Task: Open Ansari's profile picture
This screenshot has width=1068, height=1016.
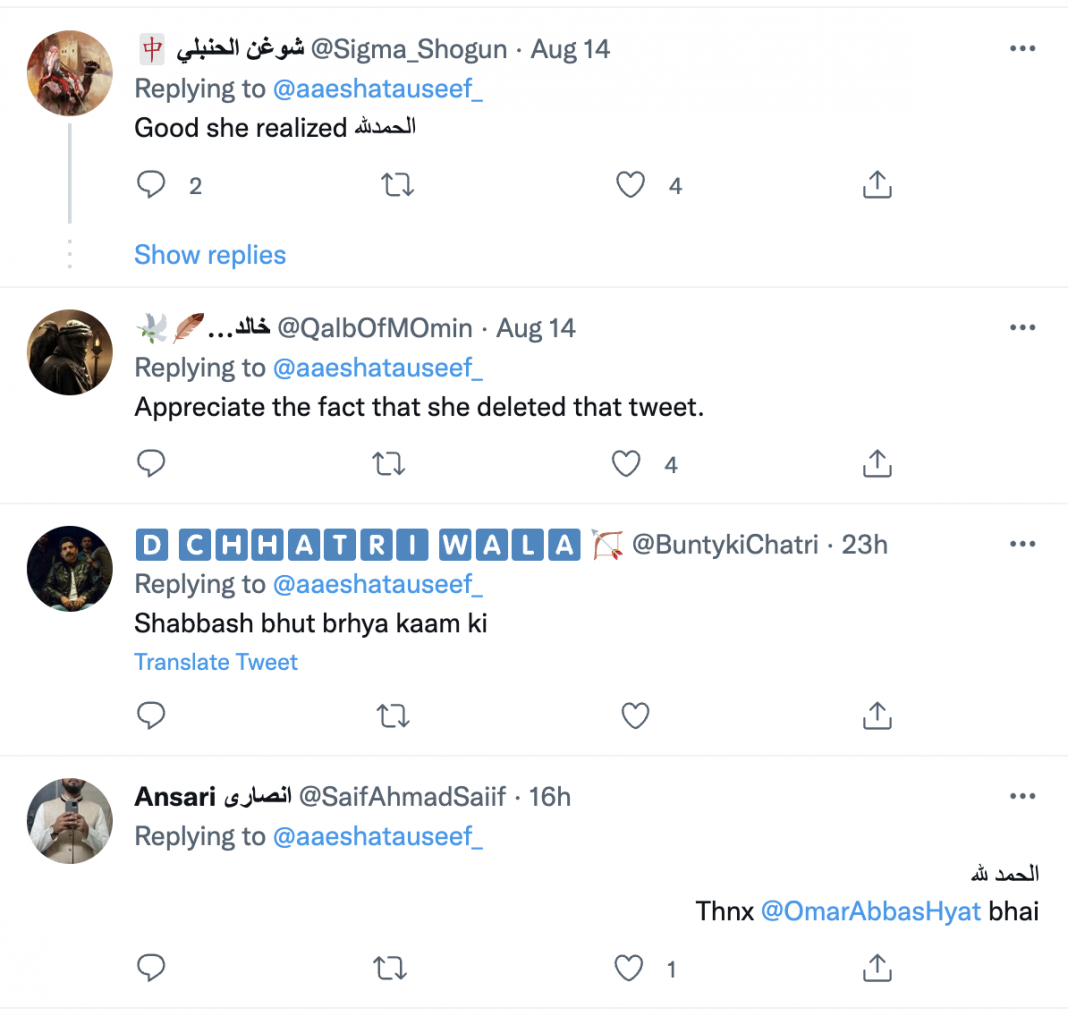Action: coord(70,820)
